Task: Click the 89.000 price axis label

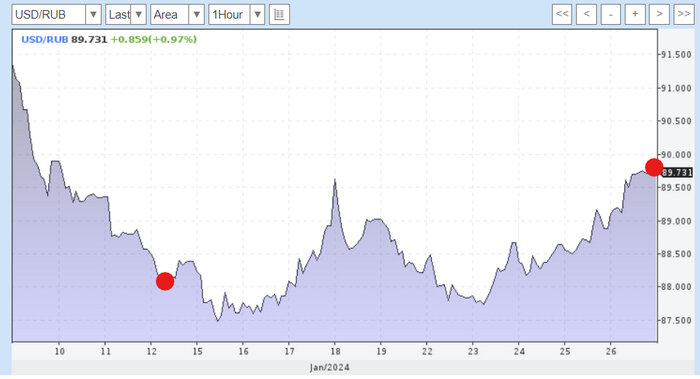Action: point(676,221)
